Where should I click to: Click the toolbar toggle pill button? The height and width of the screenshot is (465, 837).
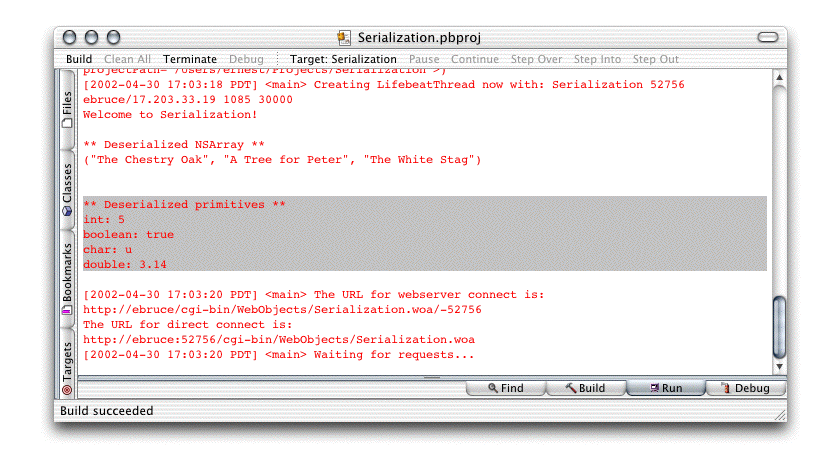(768, 37)
